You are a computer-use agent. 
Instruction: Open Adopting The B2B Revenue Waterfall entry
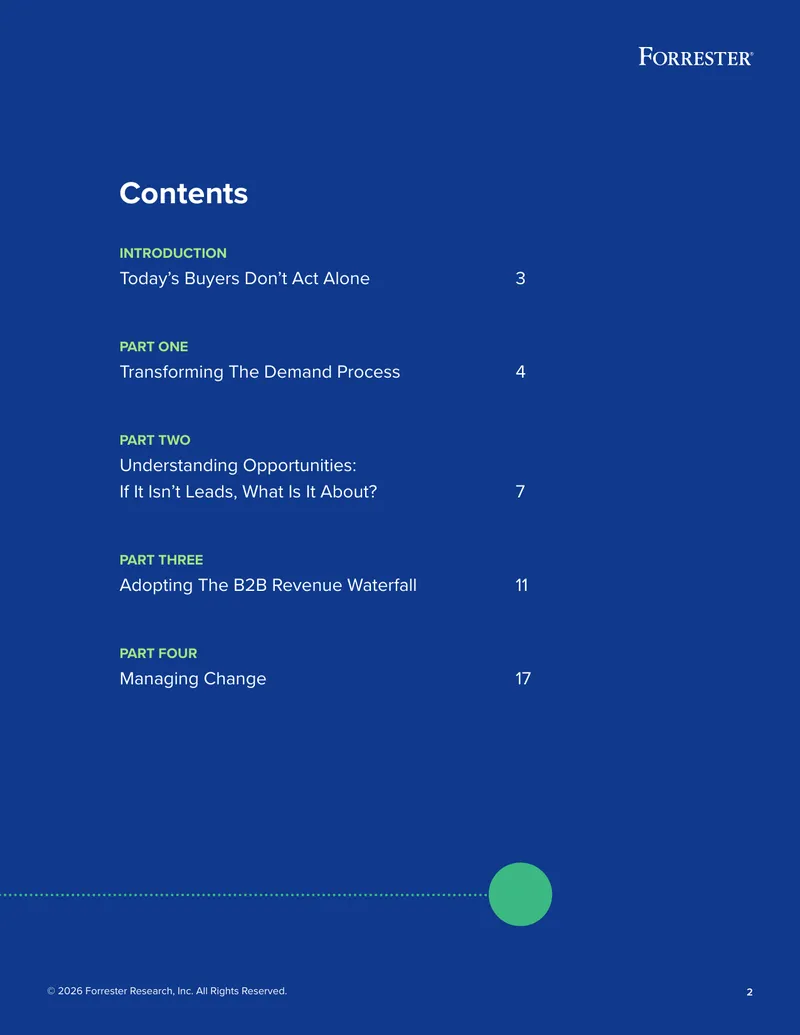(x=268, y=585)
